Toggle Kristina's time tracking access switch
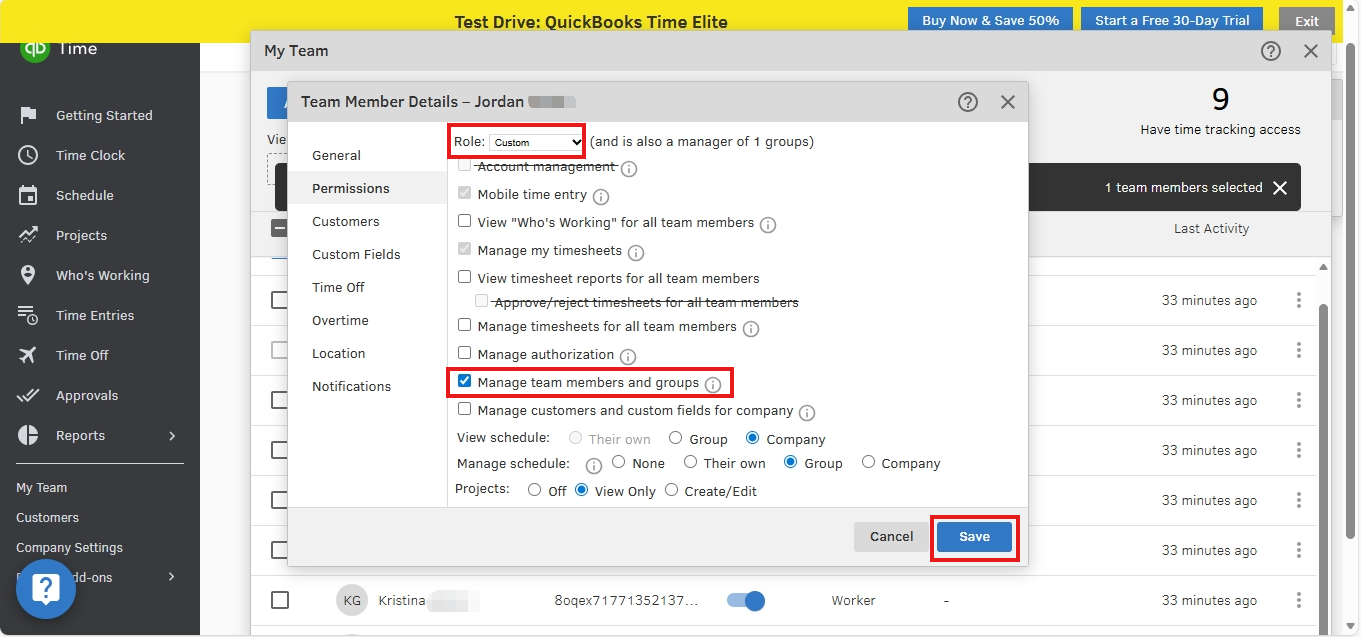 pyautogui.click(x=745, y=601)
